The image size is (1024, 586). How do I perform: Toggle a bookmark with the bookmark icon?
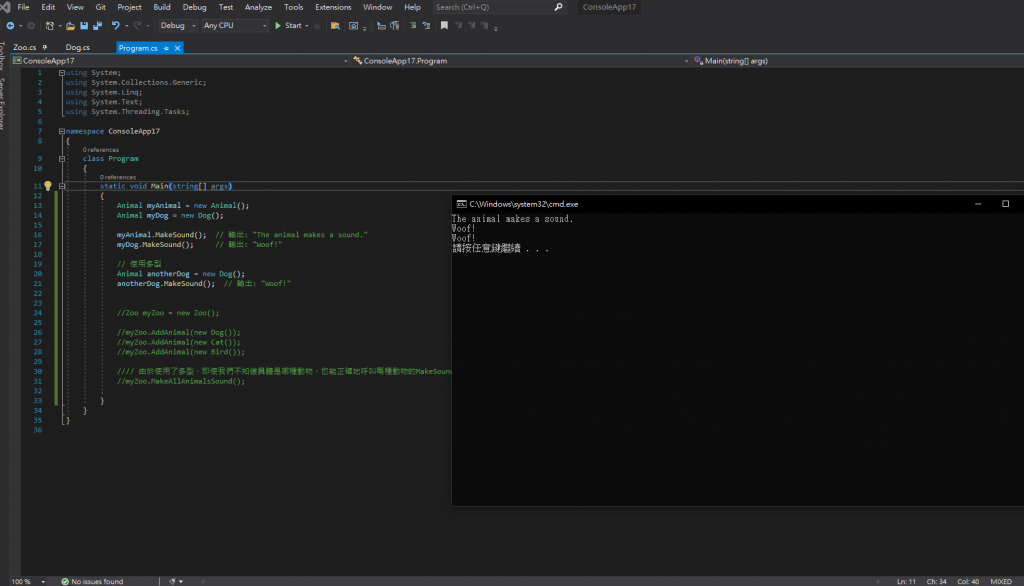point(444,25)
